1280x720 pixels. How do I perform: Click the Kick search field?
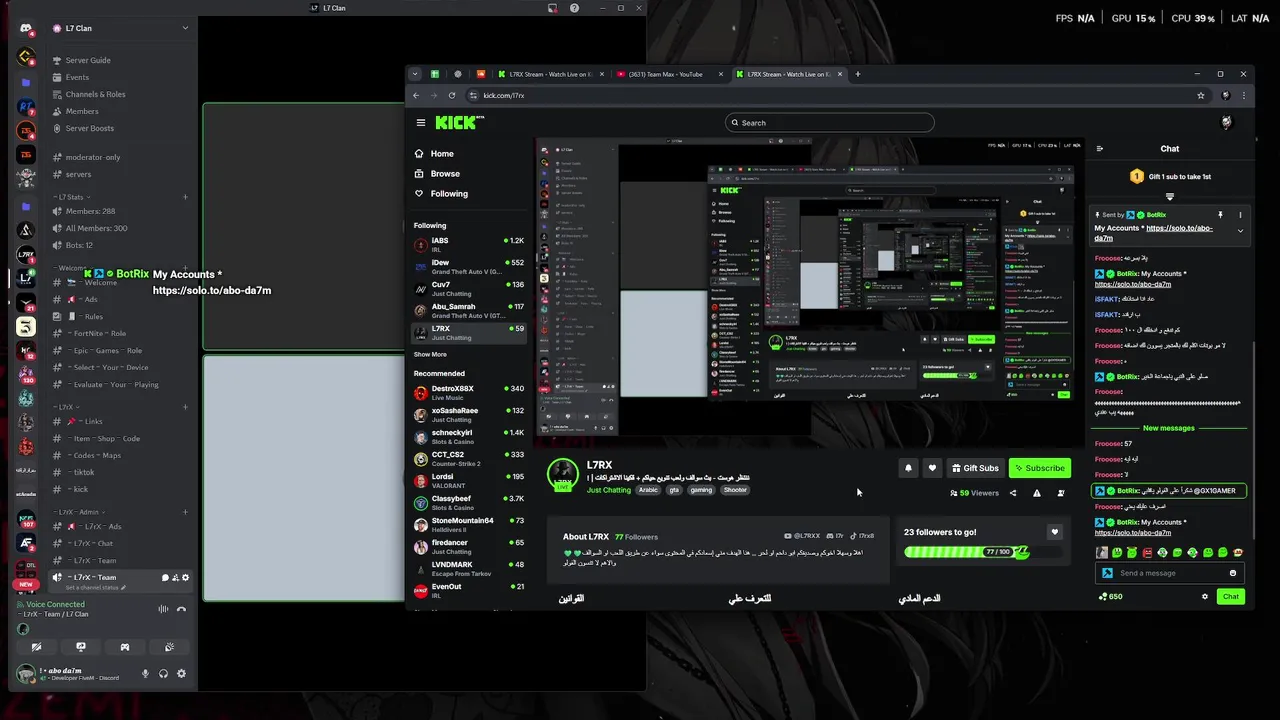[x=830, y=123]
